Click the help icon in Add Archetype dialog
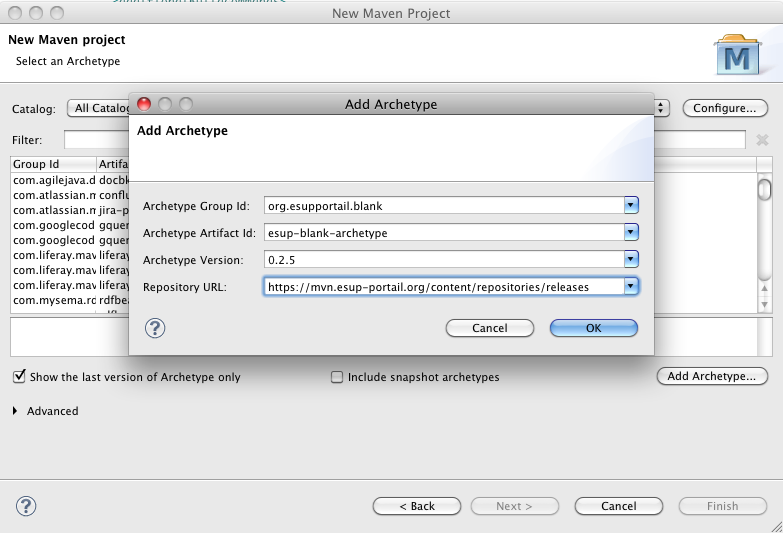 tap(155, 328)
